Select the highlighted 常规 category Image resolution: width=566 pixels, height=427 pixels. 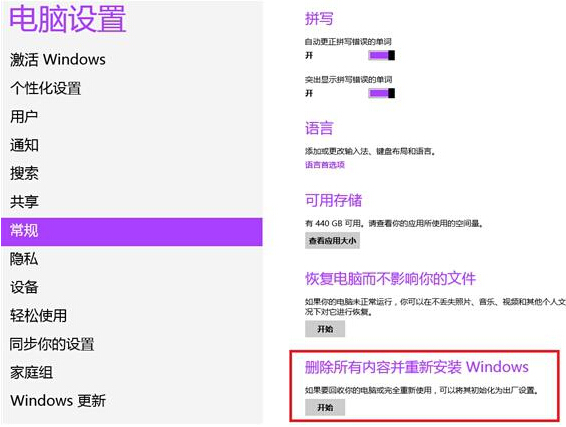tap(132, 232)
